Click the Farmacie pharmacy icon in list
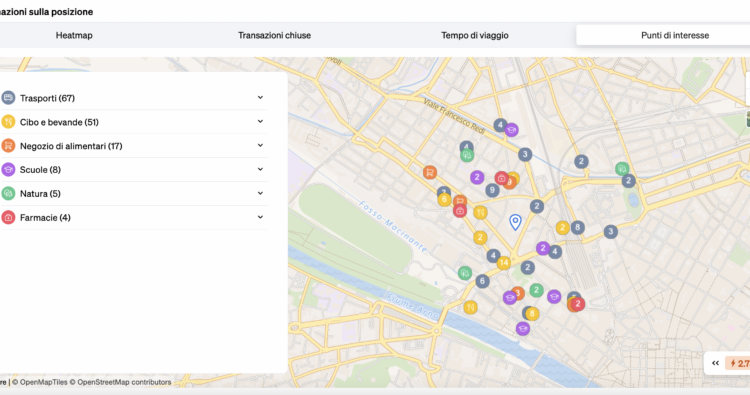Screen dimensions: 750x395 (8, 218)
